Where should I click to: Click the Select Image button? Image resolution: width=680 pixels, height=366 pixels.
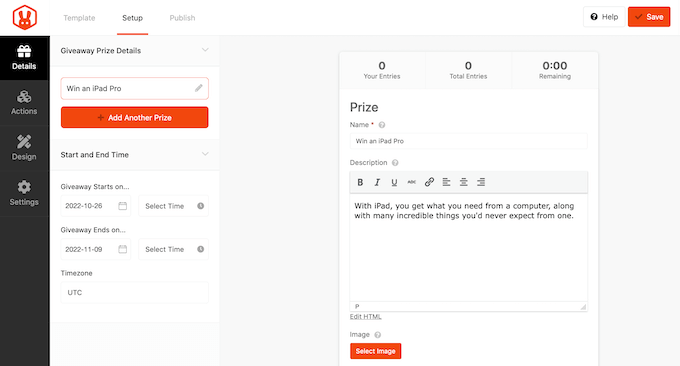376,351
